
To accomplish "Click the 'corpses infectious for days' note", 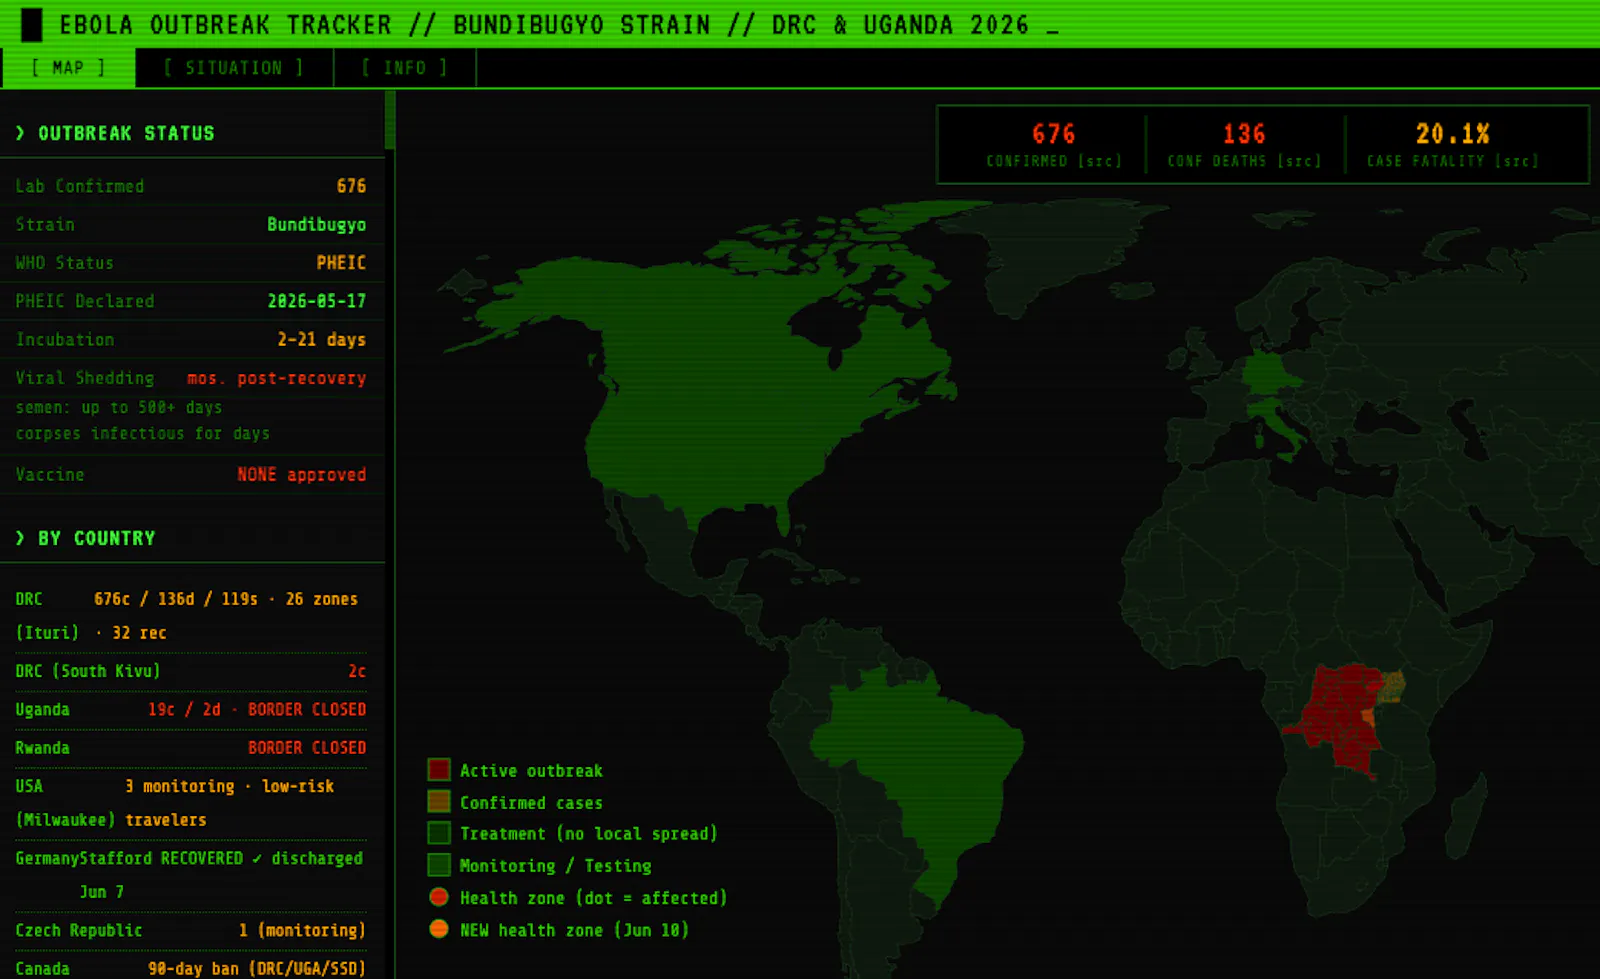I will 143,433.
